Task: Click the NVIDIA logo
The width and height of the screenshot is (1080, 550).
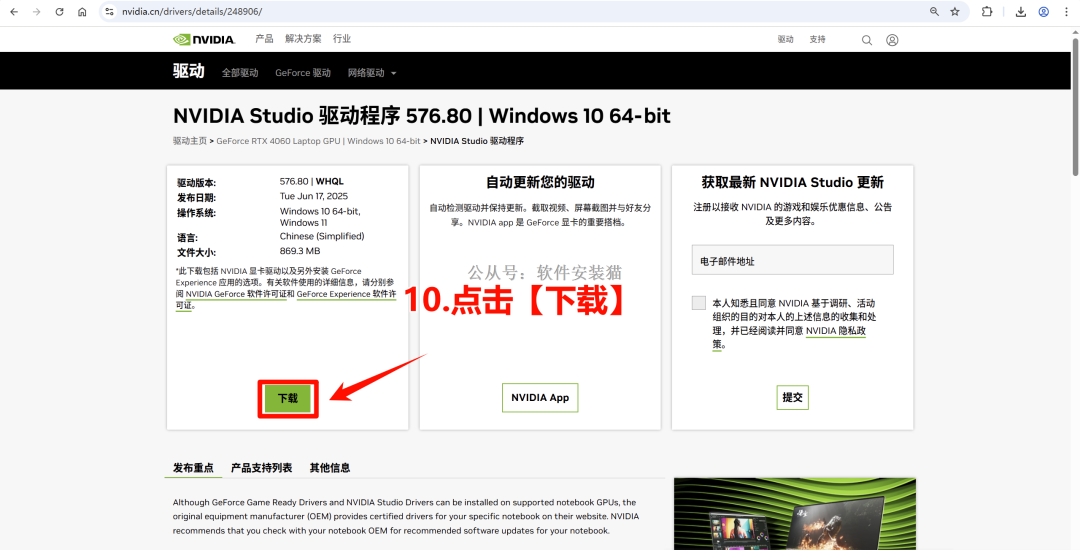Action: 204,39
